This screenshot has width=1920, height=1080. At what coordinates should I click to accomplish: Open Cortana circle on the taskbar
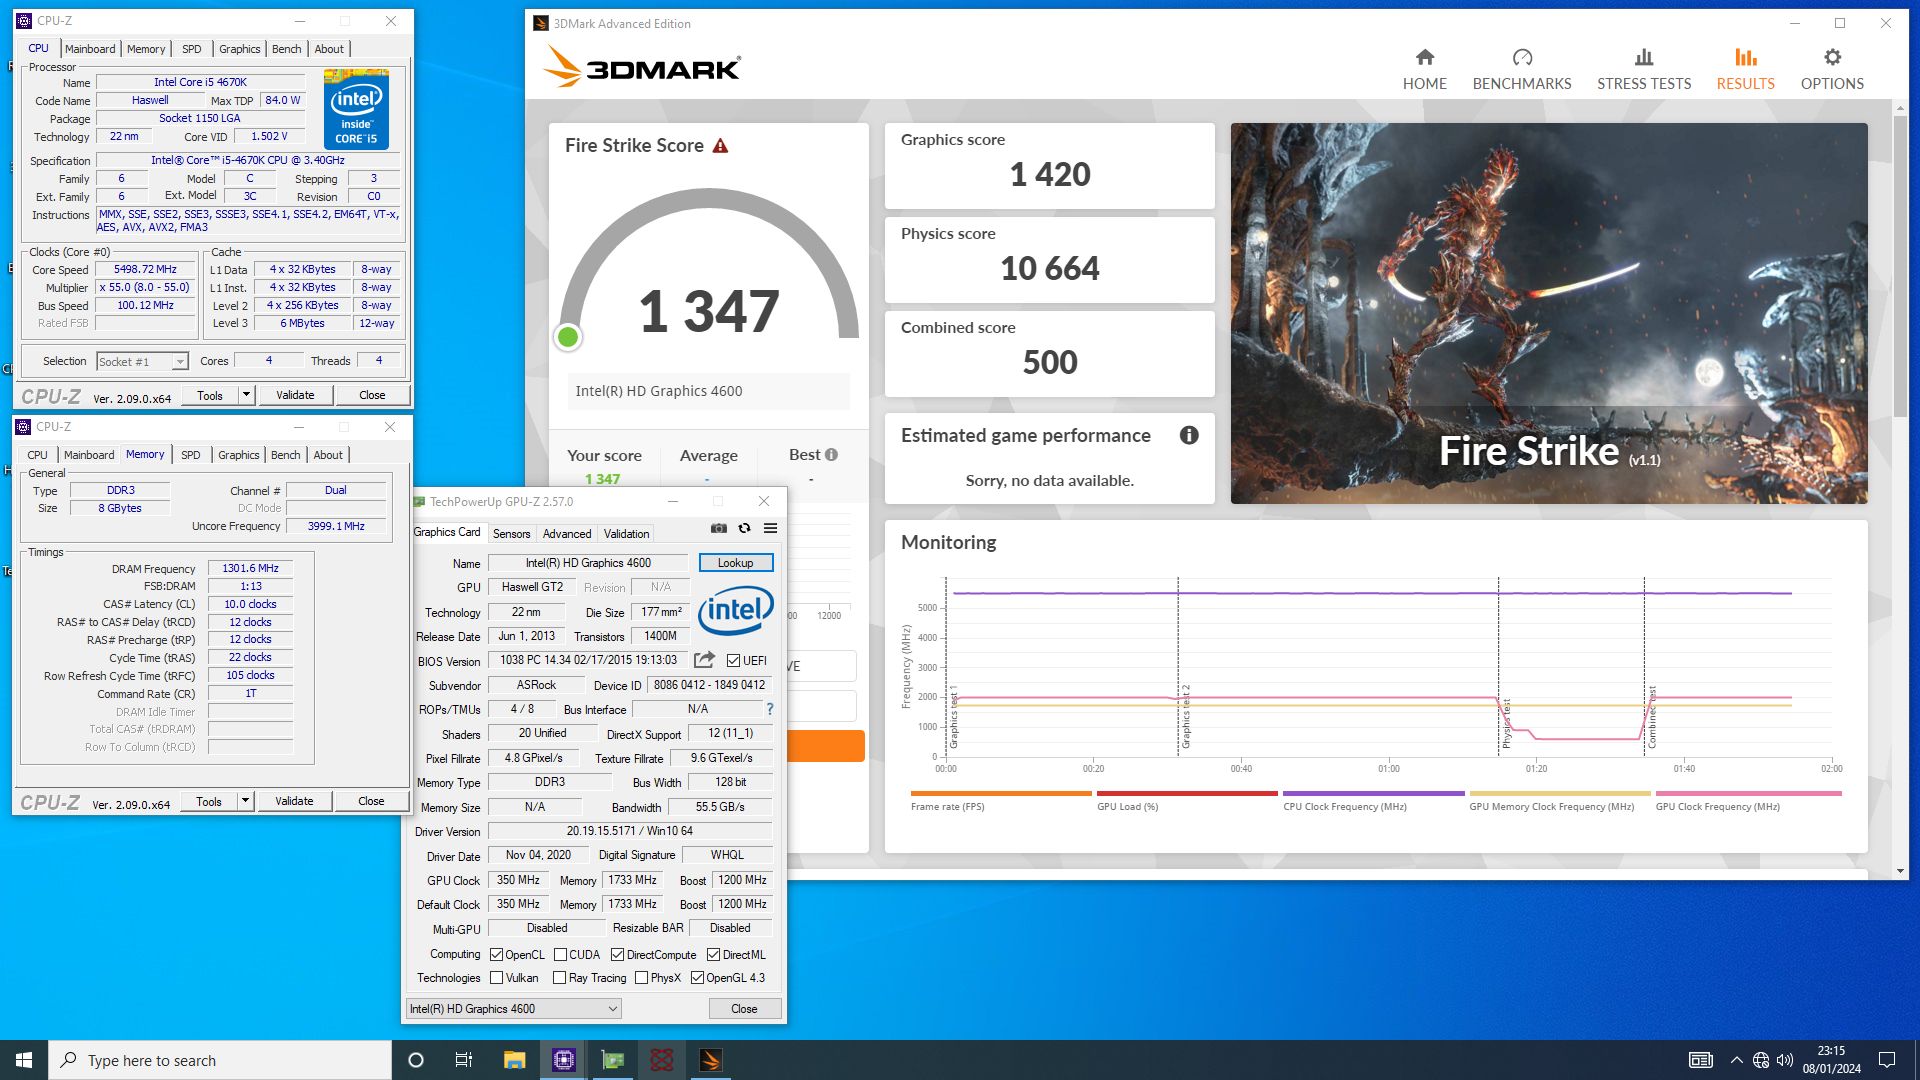pos(416,1060)
